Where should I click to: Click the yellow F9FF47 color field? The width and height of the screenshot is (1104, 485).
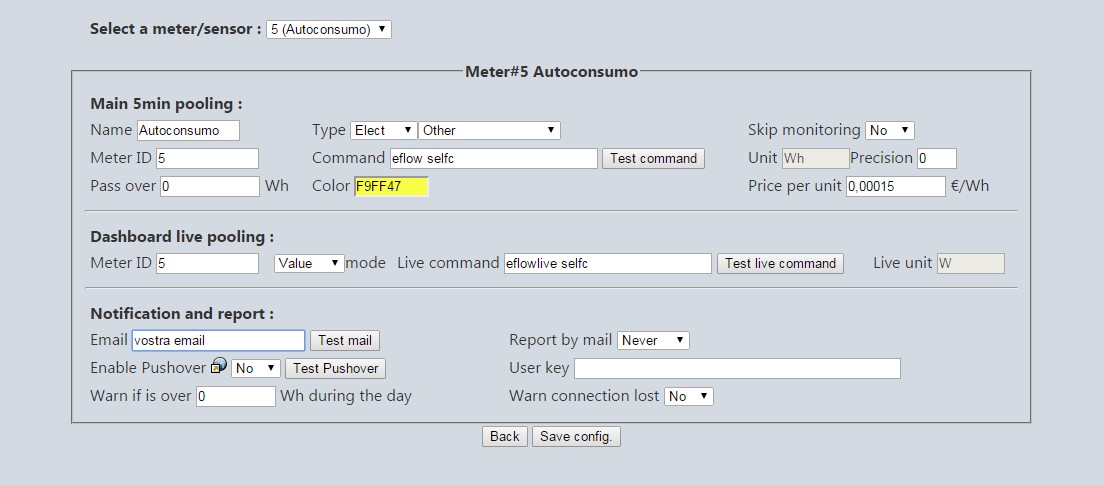[x=391, y=187]
